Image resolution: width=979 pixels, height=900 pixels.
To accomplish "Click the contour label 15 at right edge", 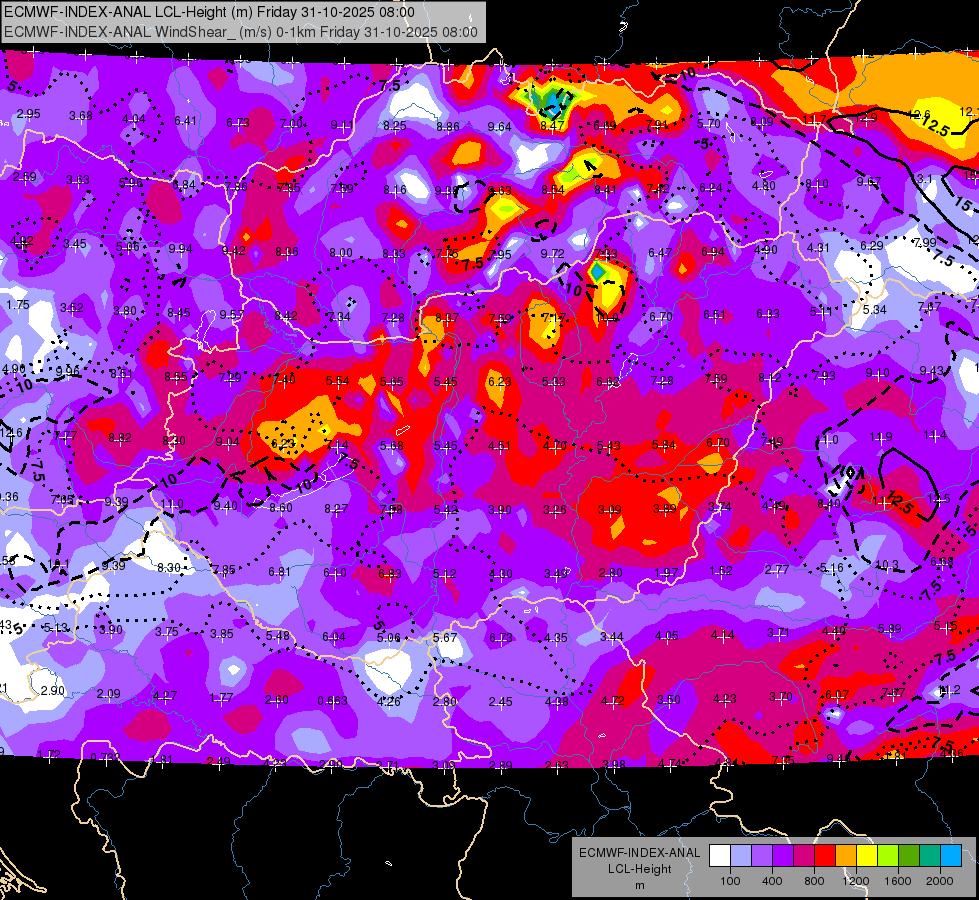I will coord(963,205).
